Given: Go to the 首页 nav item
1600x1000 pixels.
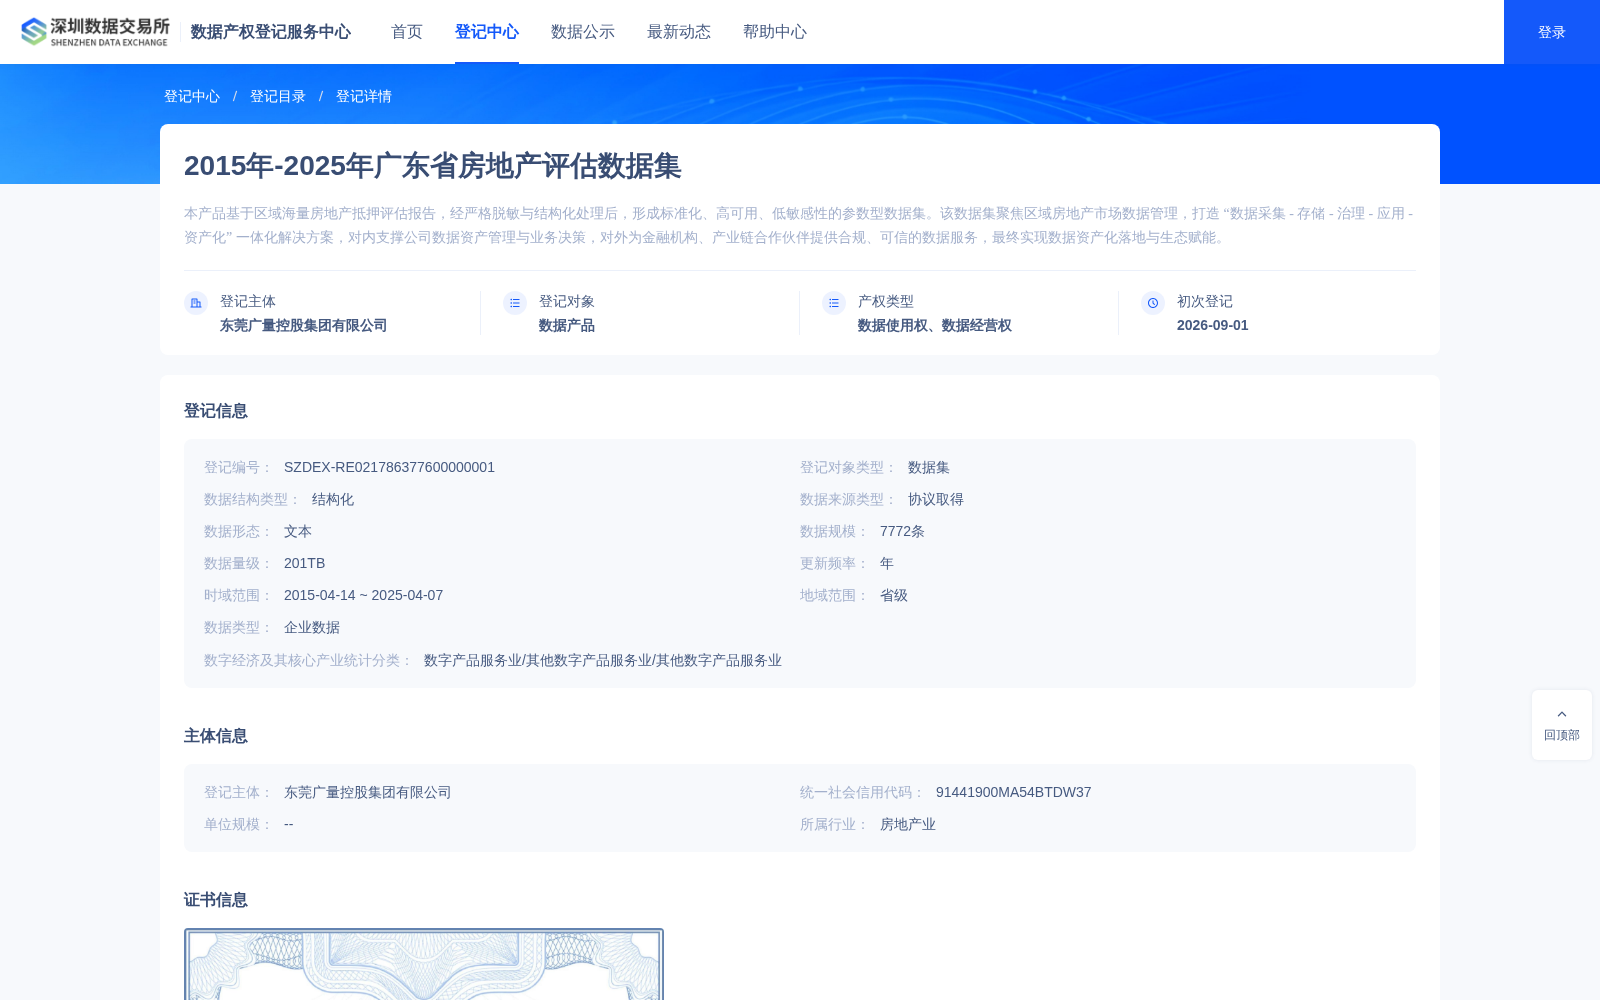Looking at the screenshot, I should pyautogui.click(x=407, y=32).
